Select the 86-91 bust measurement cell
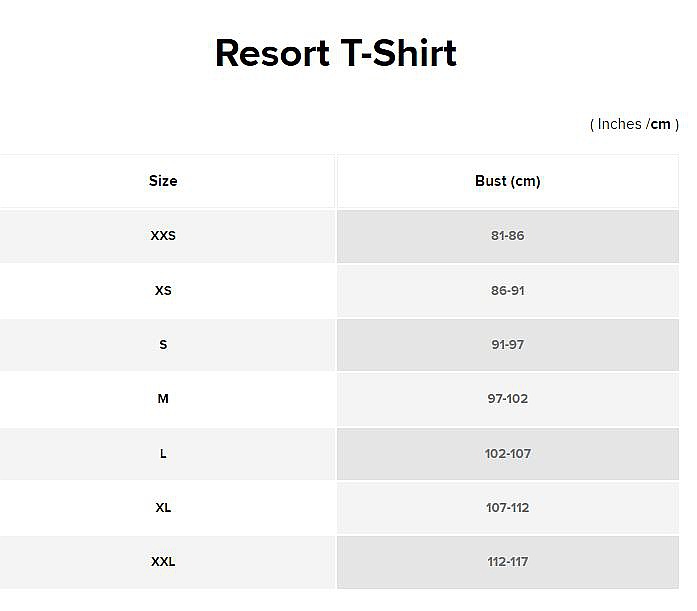The image size is (697, 611). (508, 291)
